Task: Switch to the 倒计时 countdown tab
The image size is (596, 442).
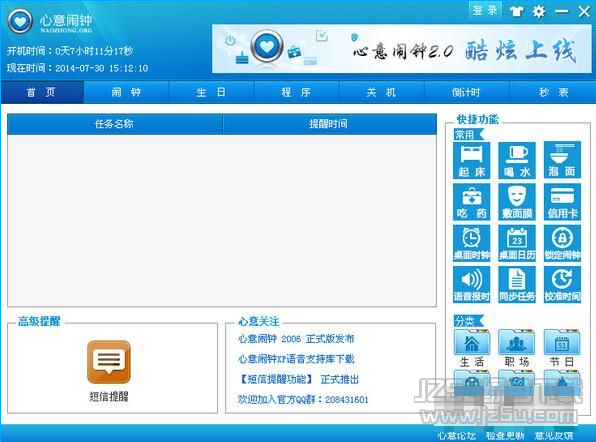Action: (x=466, y=92)
